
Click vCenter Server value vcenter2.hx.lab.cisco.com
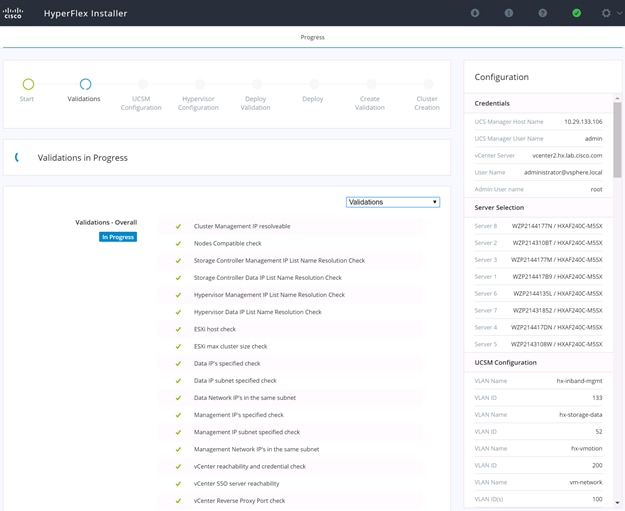click(x=567, y=155)
